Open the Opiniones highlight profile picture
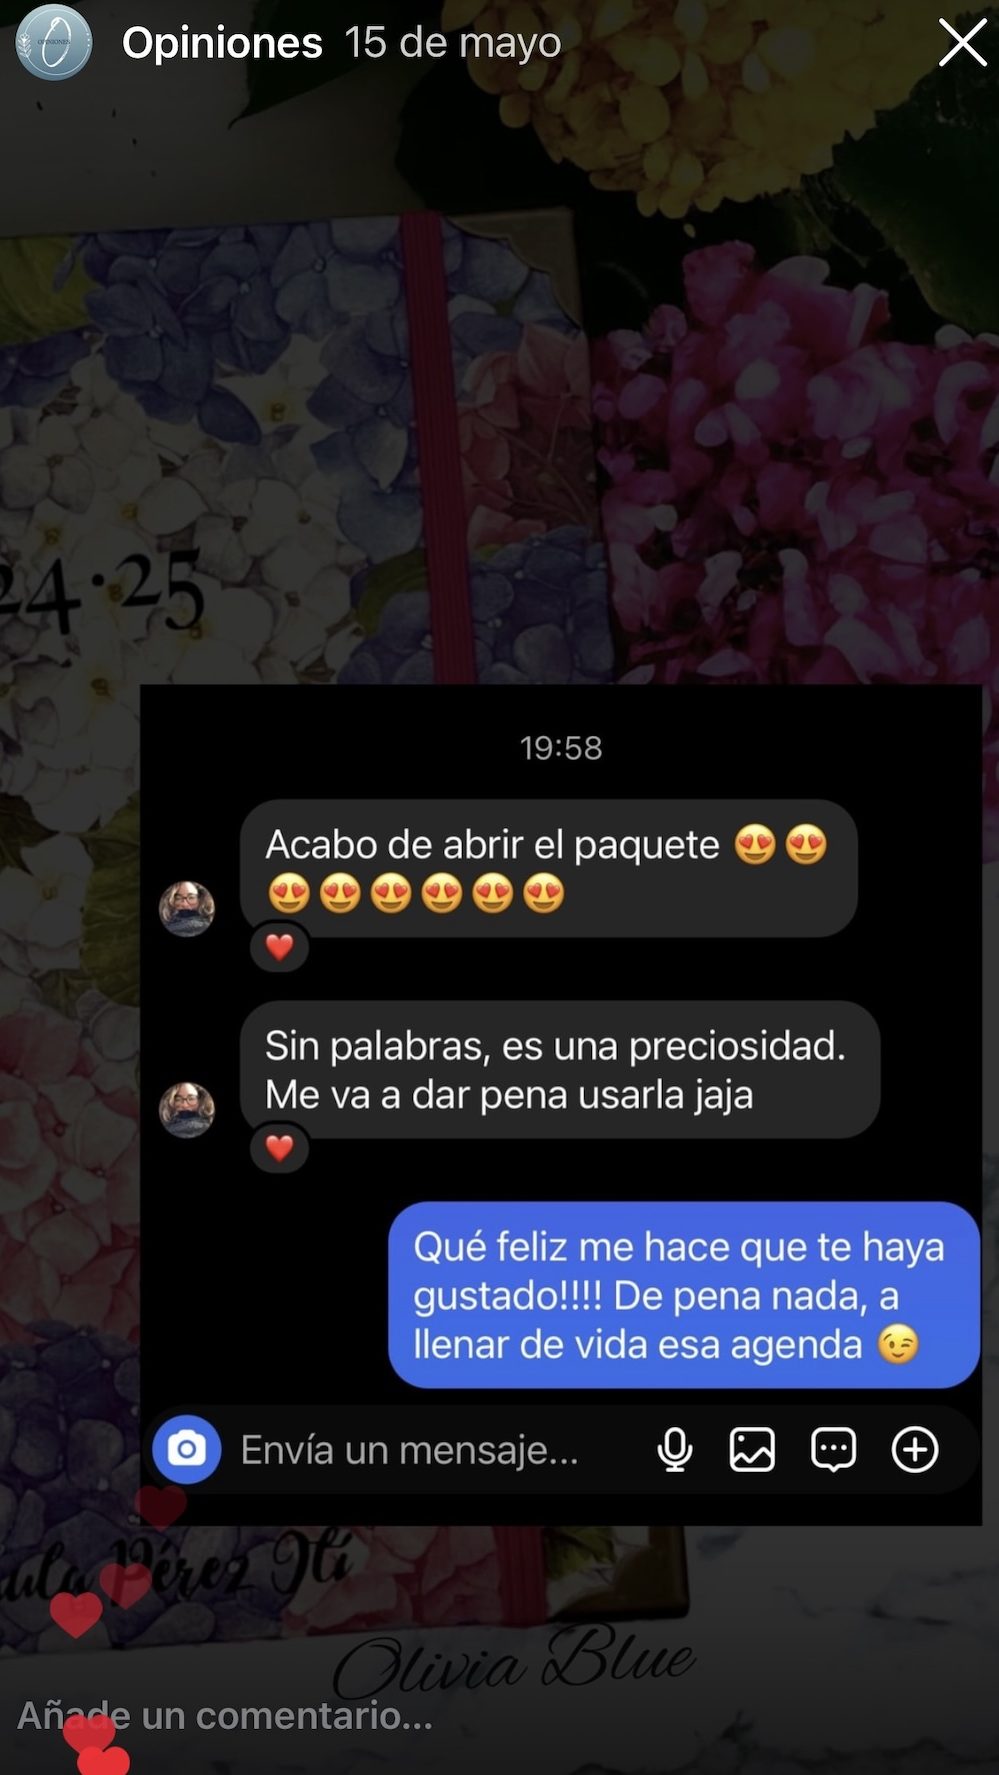 (54, 42)
